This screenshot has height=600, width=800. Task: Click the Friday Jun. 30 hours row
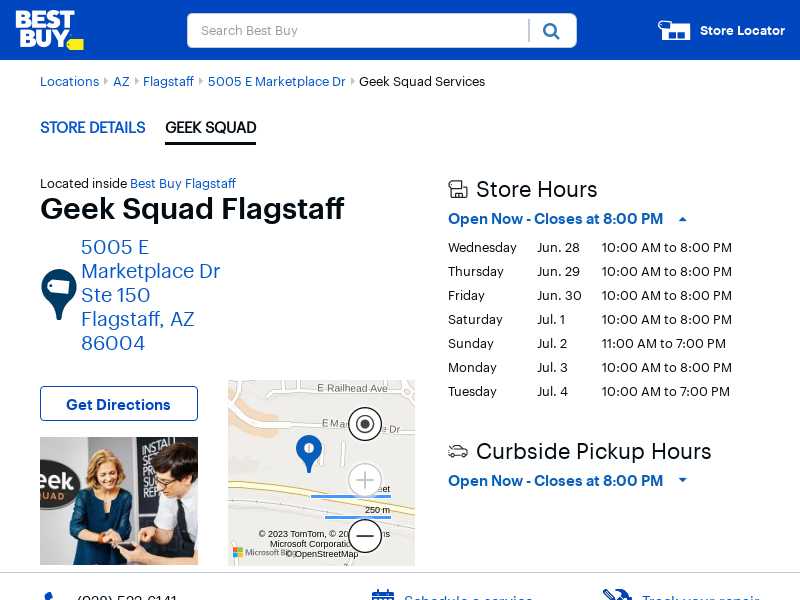coord(590,295)
